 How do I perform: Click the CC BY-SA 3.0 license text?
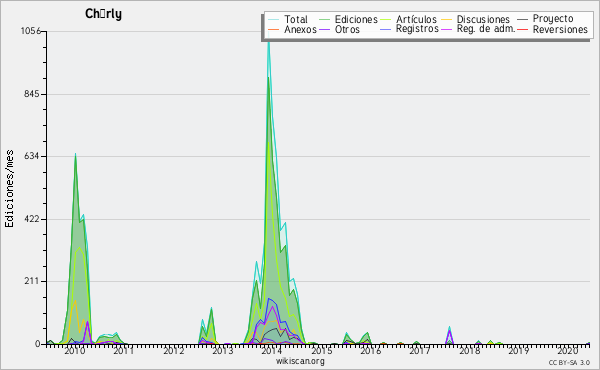(x=569, y=362)
